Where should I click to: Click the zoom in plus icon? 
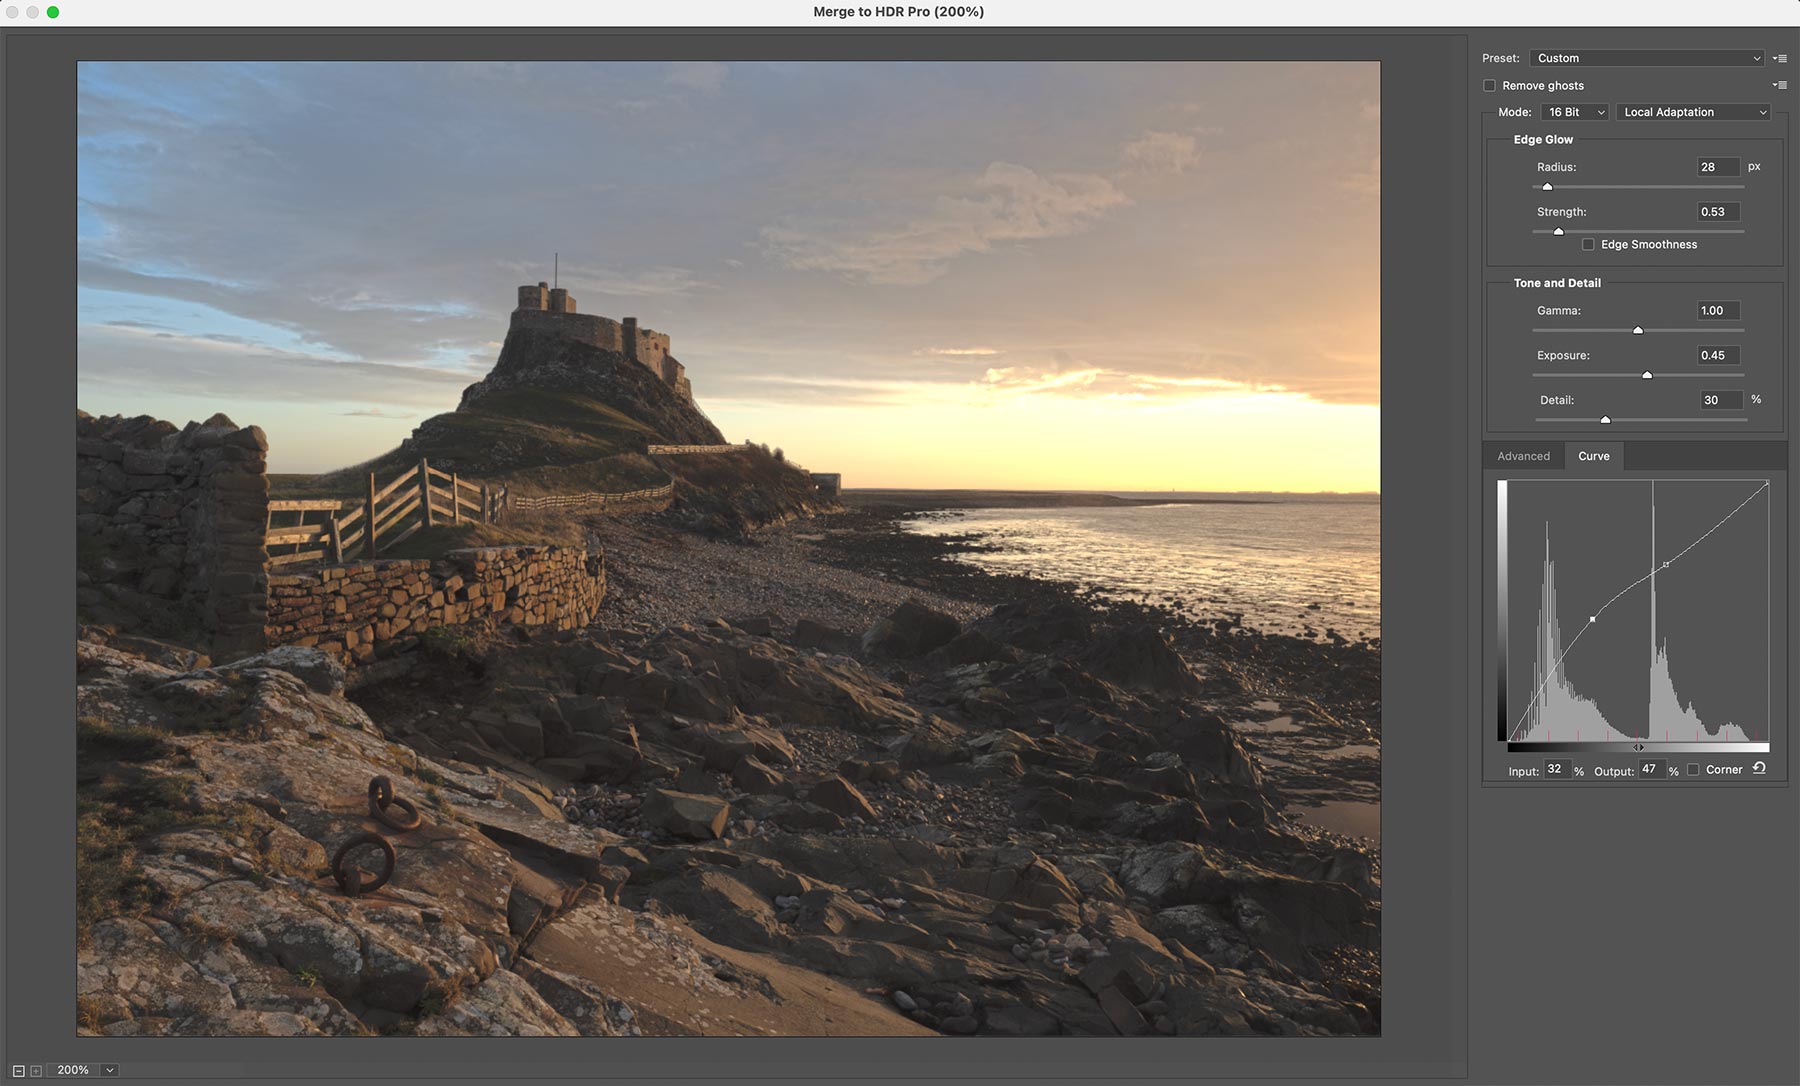click(36, 1071)
